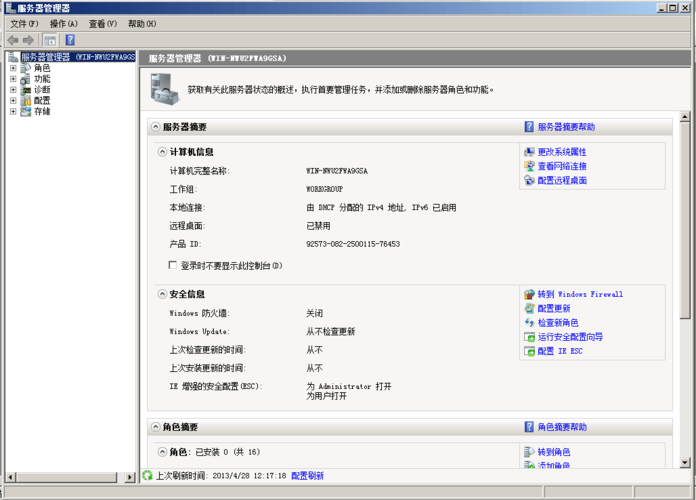Expand the 存储 tree node
The width and height of the screenshot is (696, 500).
click(13, 111)
